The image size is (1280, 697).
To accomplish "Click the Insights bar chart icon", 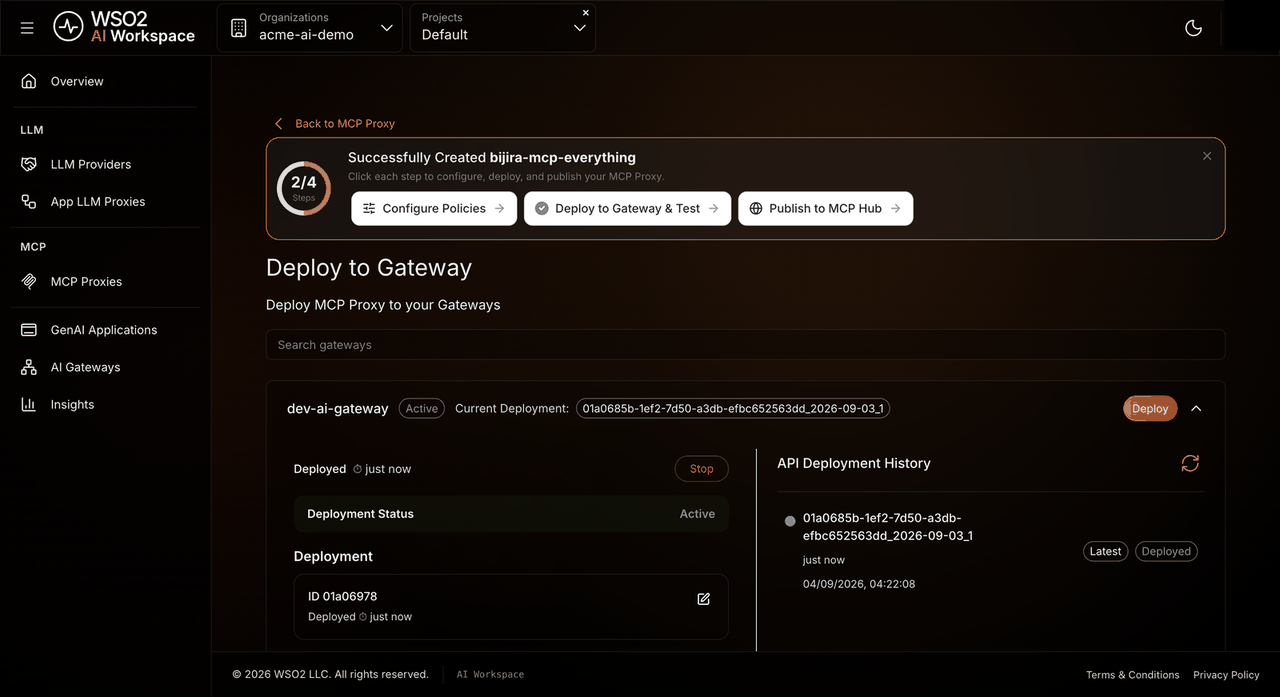I will tap(29, 404).
